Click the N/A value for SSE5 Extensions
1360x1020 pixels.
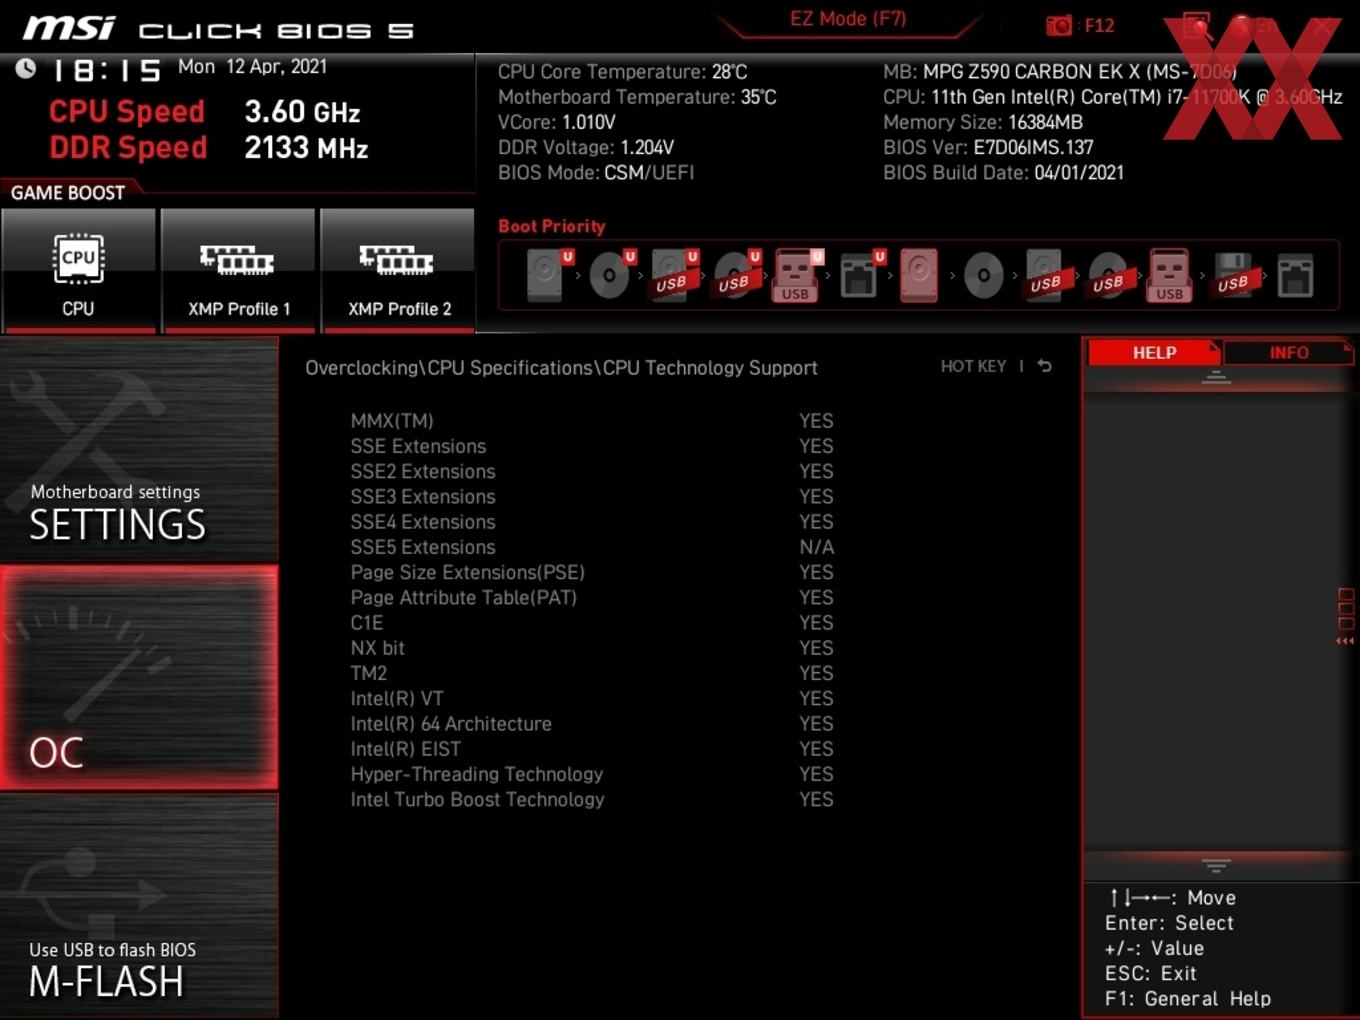tap(816, 547)
